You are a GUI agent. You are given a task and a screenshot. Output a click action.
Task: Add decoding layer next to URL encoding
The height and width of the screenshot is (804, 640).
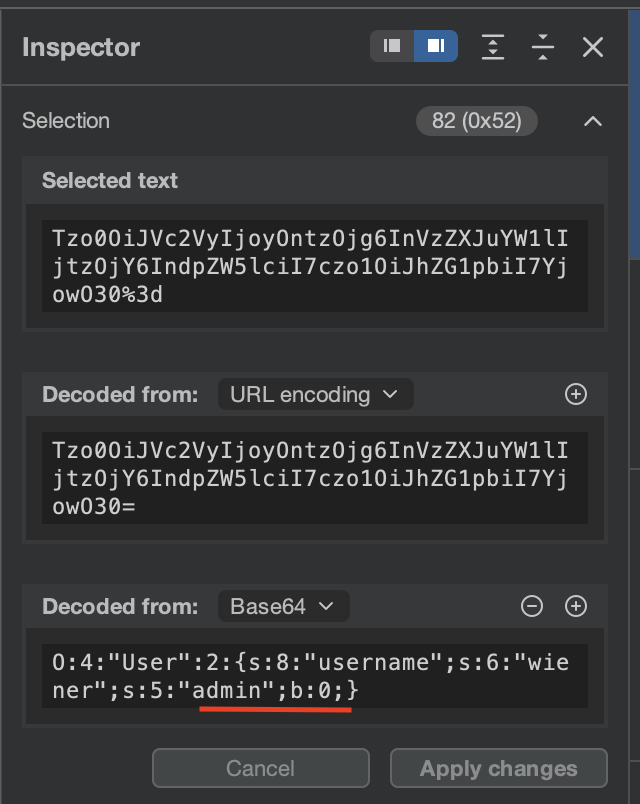[x=576, y=394]
